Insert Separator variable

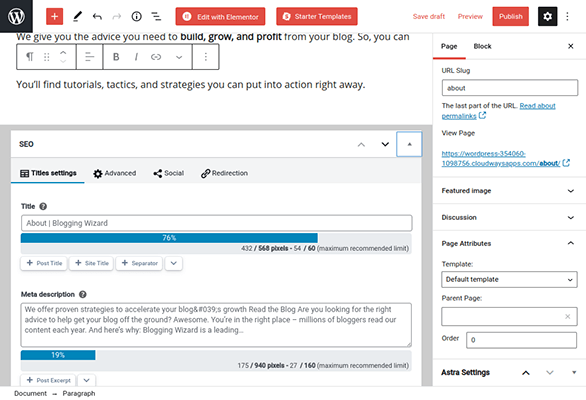139,263
